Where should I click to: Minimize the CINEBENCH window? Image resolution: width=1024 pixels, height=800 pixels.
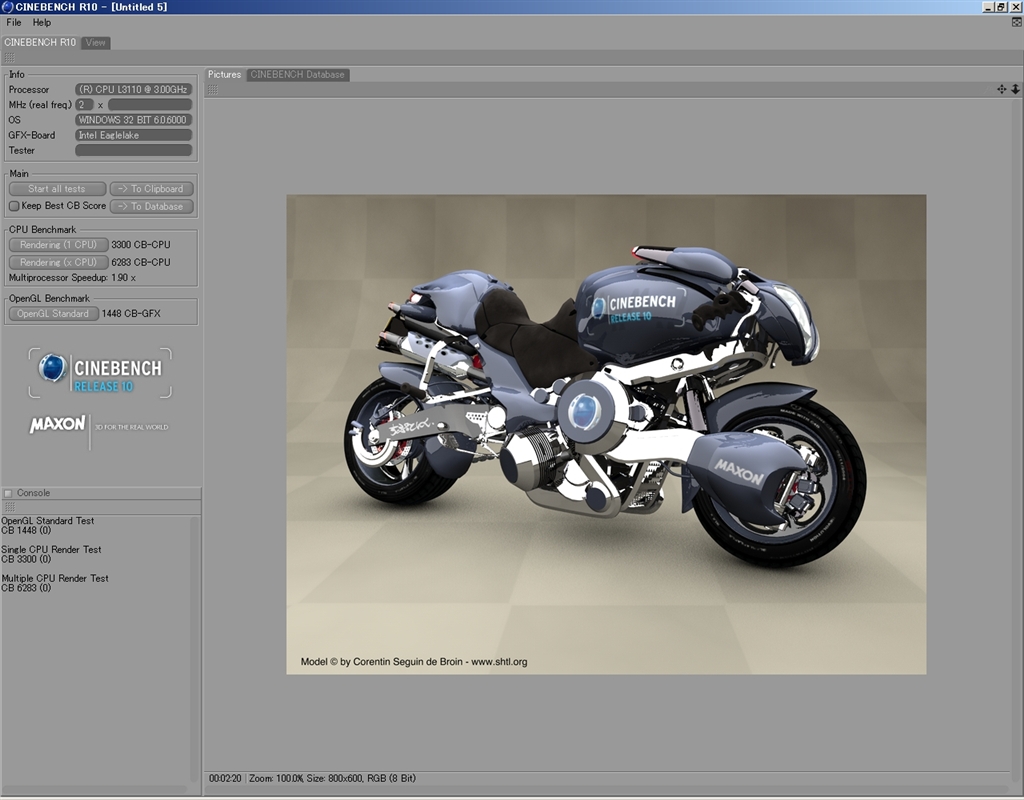(x=988, y=7)
